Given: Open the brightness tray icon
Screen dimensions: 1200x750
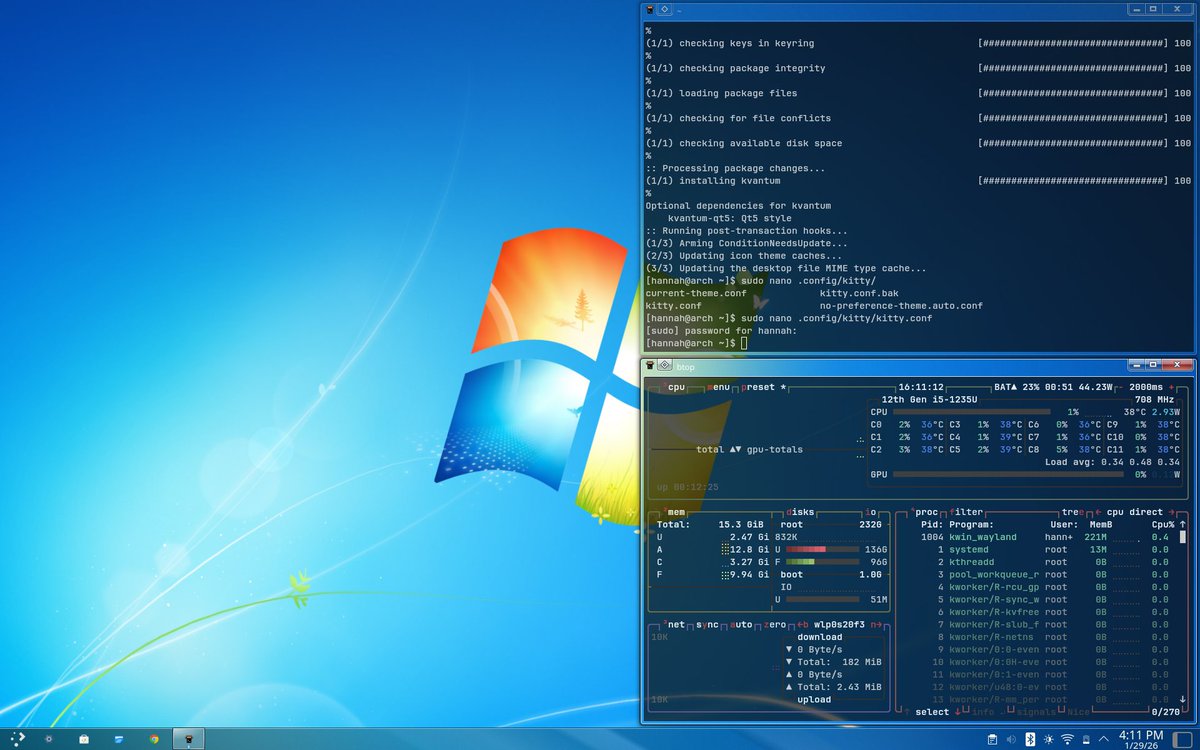Looking at the screenshot, I should pos(1049,739).
